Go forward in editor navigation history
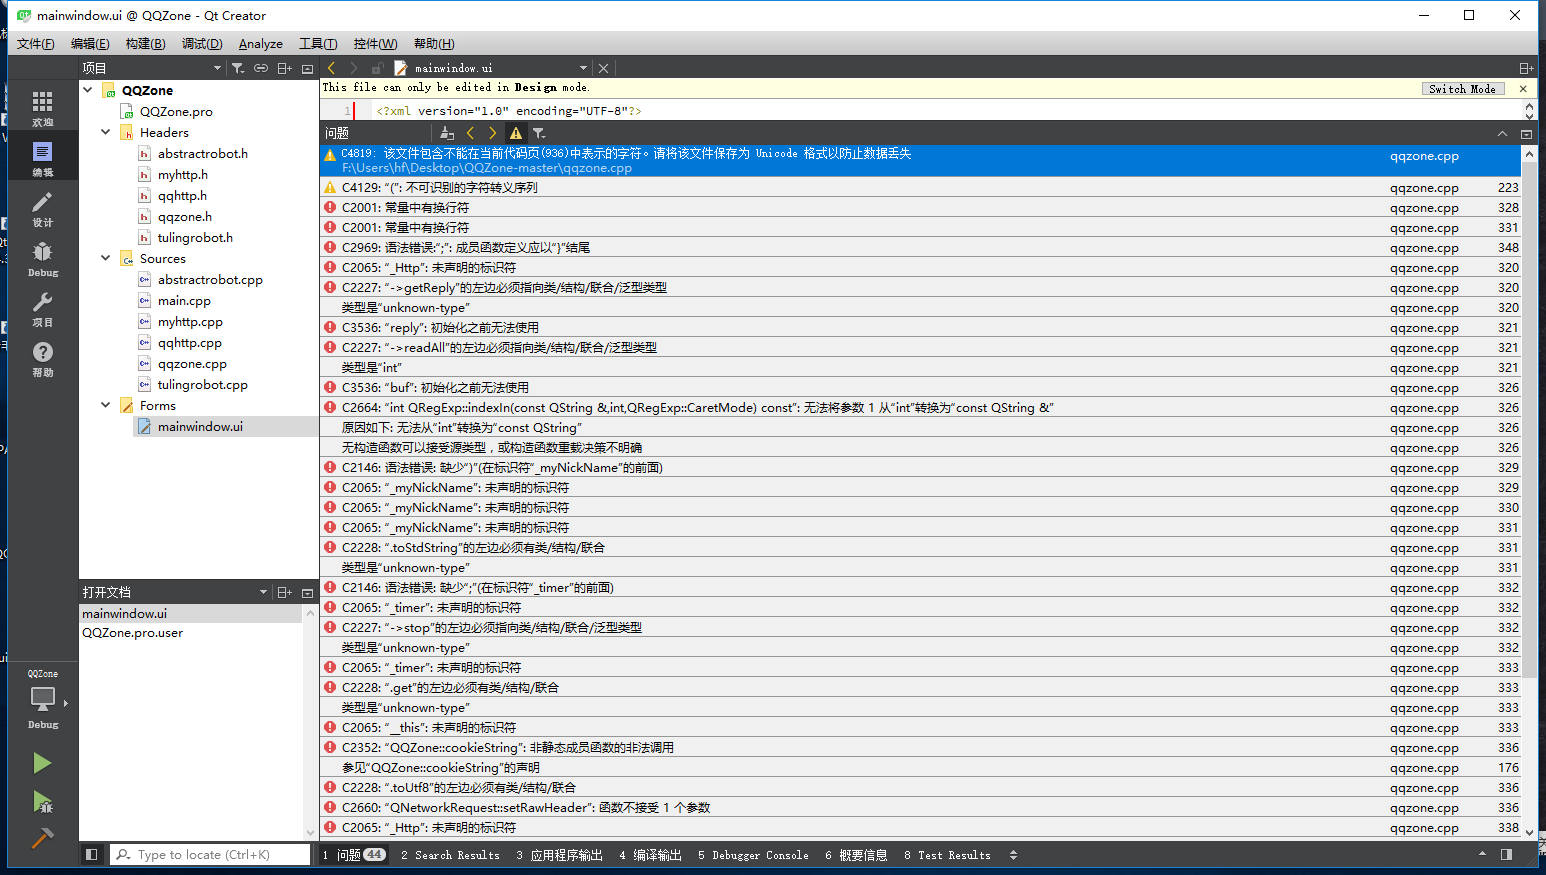1546x875 pixels. pyautogui.click(x=353, y=68)
